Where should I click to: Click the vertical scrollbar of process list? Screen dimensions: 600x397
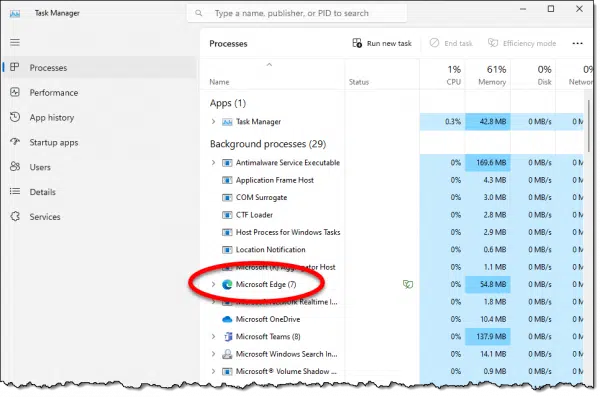[x=589, y=126]
